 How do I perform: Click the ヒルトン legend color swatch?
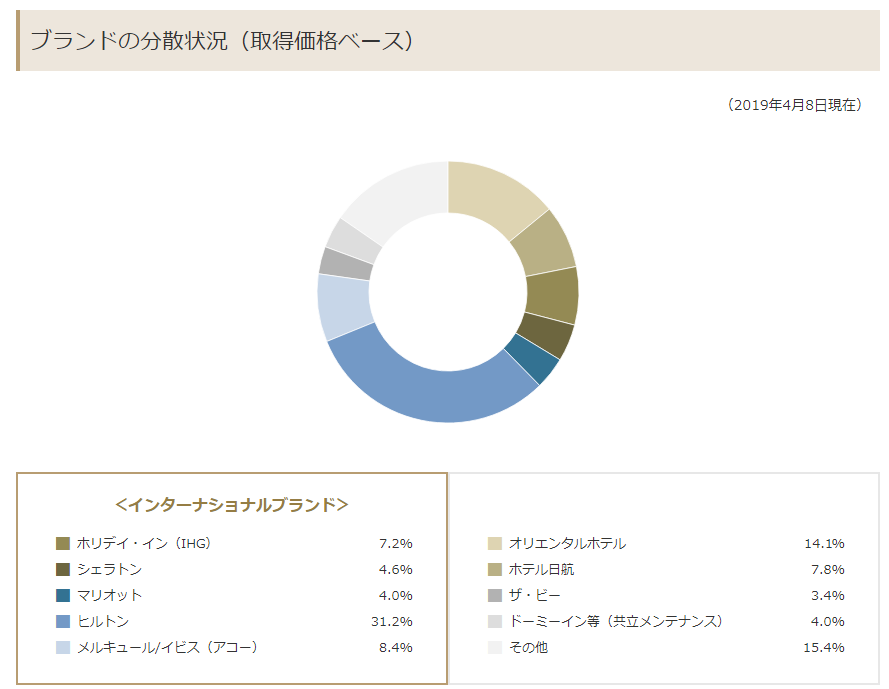(63, 622)
